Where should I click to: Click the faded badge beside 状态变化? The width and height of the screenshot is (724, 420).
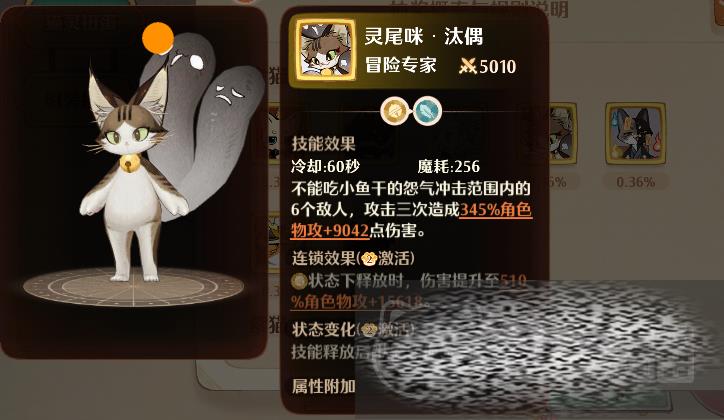pos(369,330)
